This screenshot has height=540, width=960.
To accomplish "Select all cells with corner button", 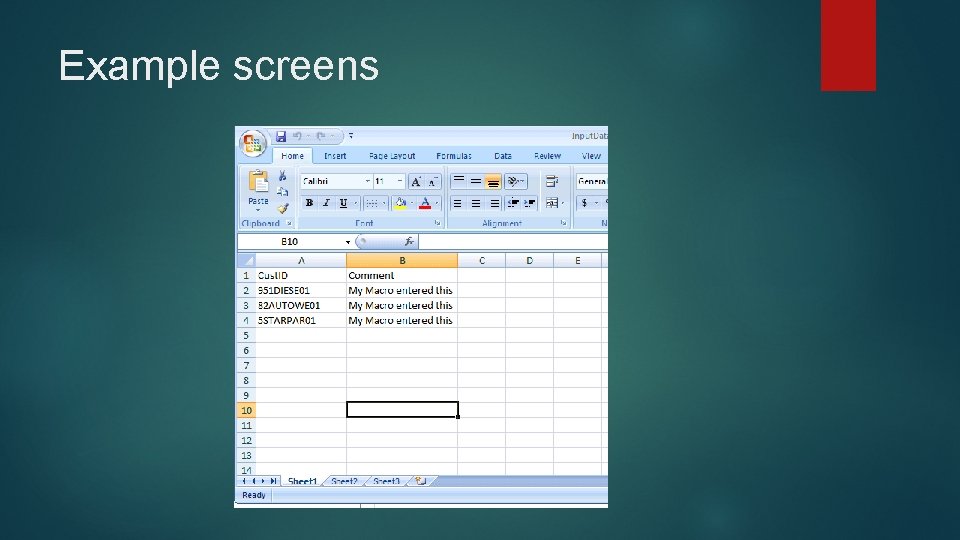I will pyautogui.click(x=247, y=261).
